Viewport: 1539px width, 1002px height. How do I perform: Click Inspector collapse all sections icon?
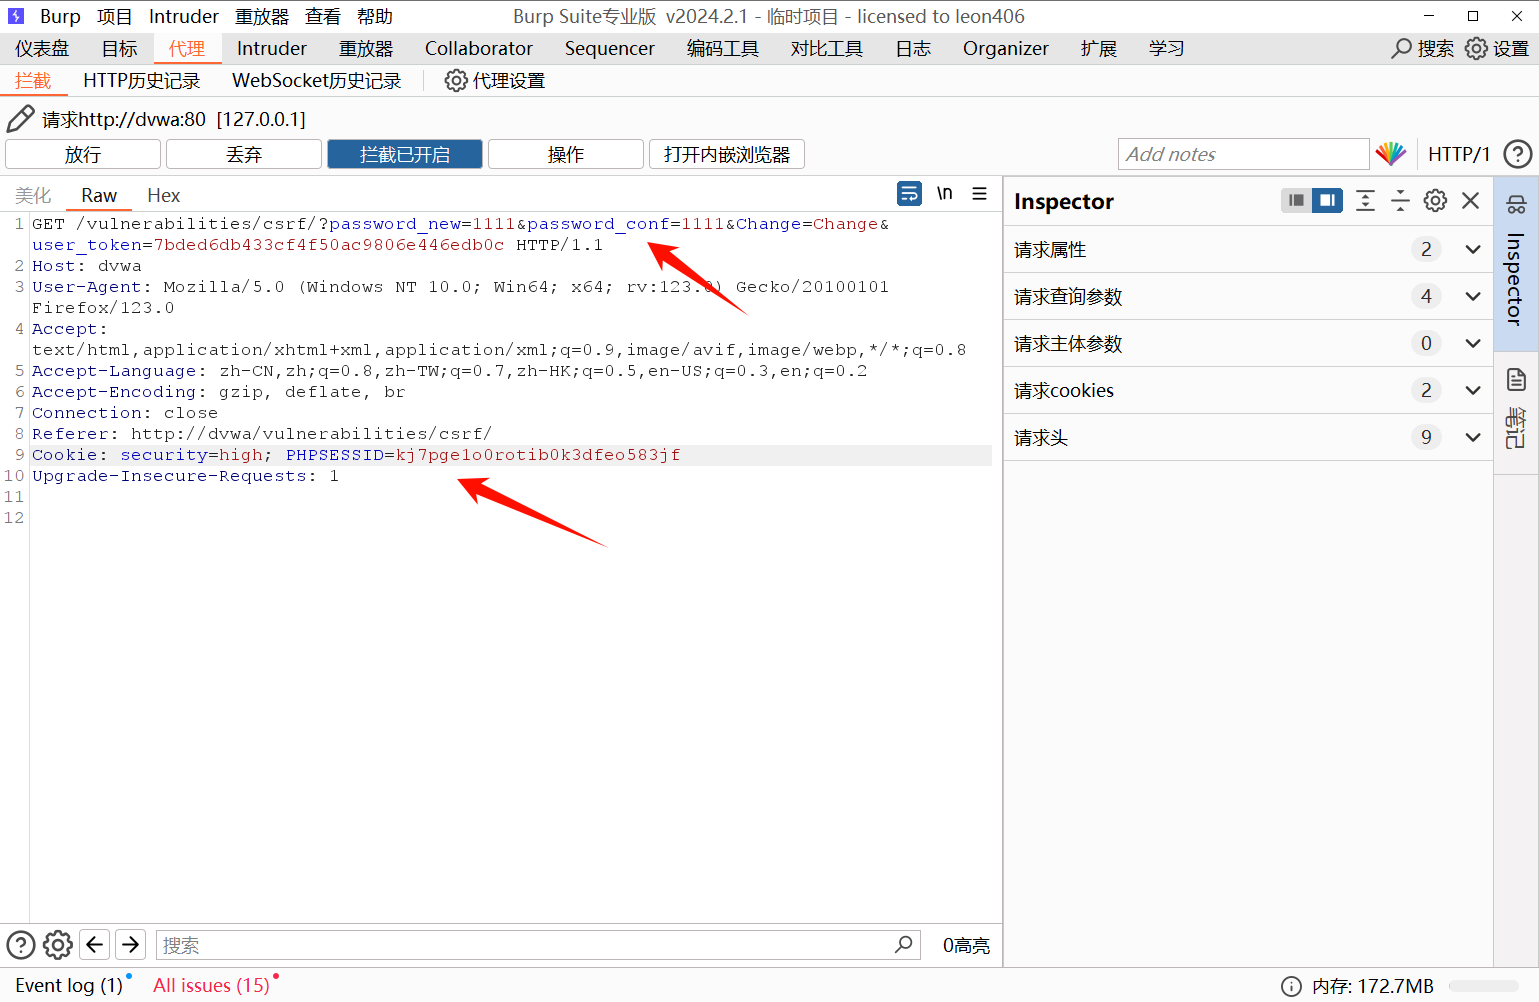[x=1400, y=201]
